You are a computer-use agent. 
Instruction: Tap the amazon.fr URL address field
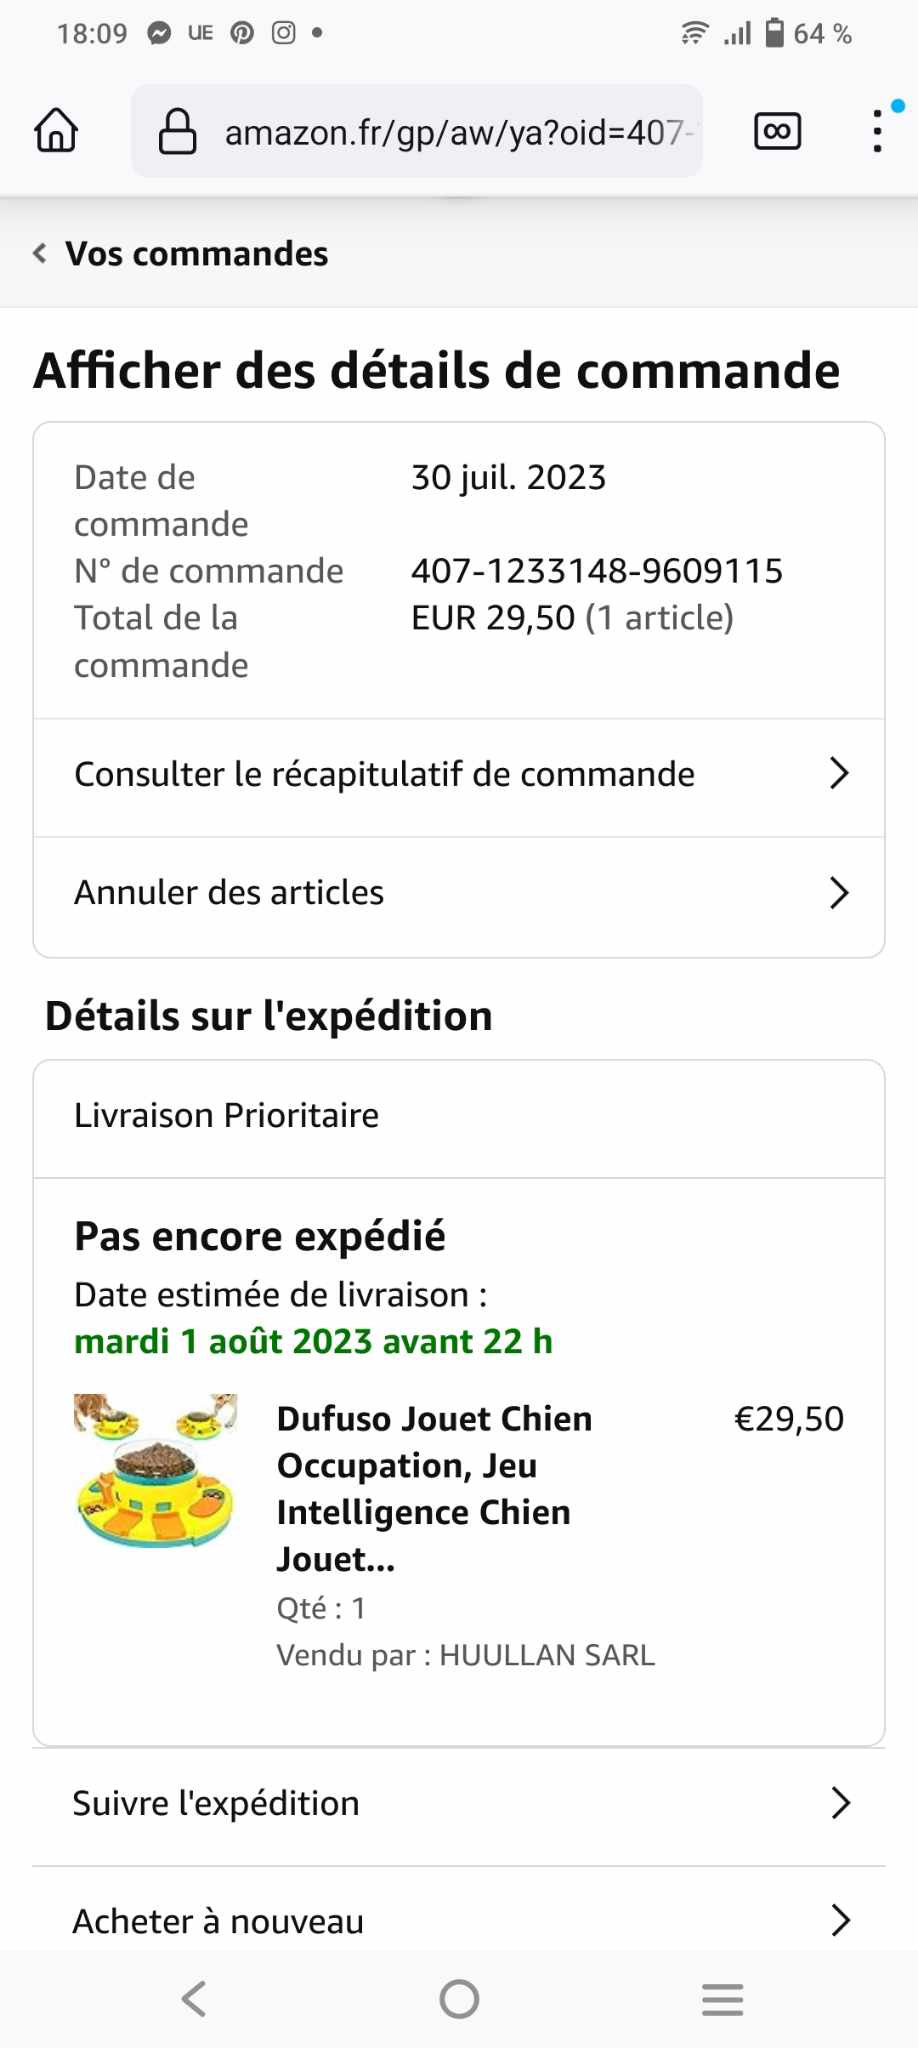pos(455,132)
